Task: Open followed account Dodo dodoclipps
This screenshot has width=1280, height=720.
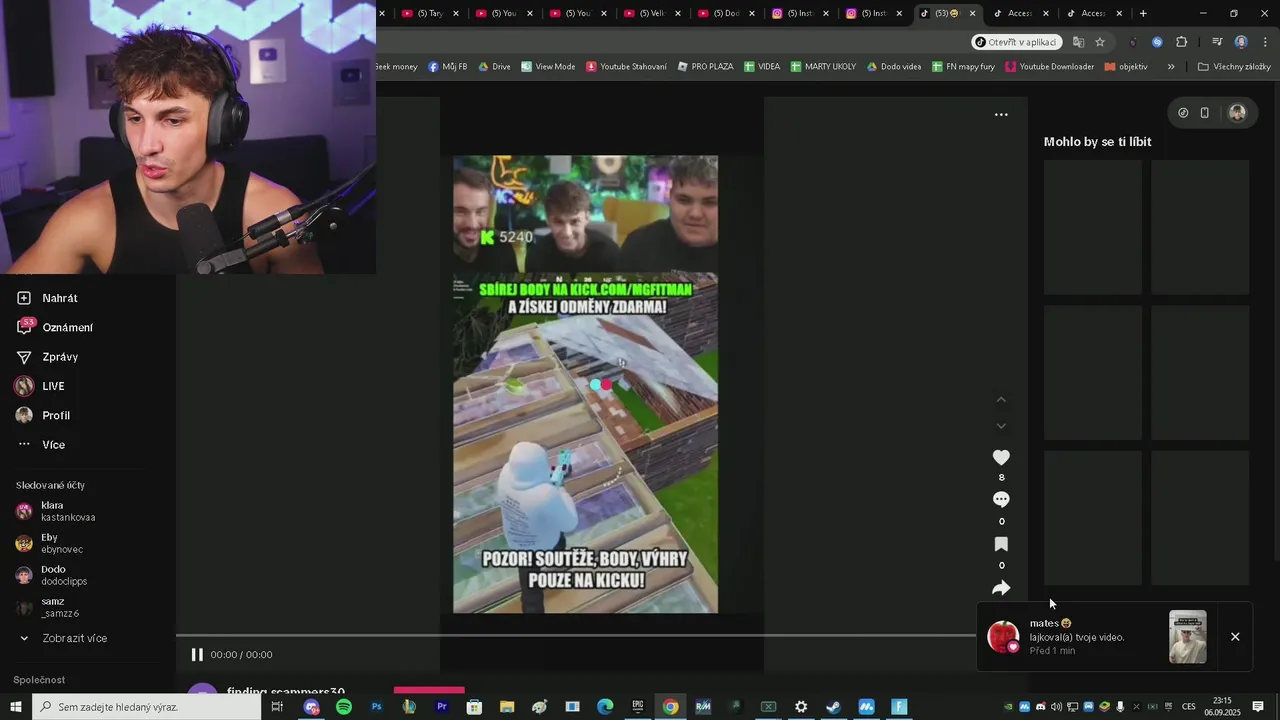Action: (52, 575)
